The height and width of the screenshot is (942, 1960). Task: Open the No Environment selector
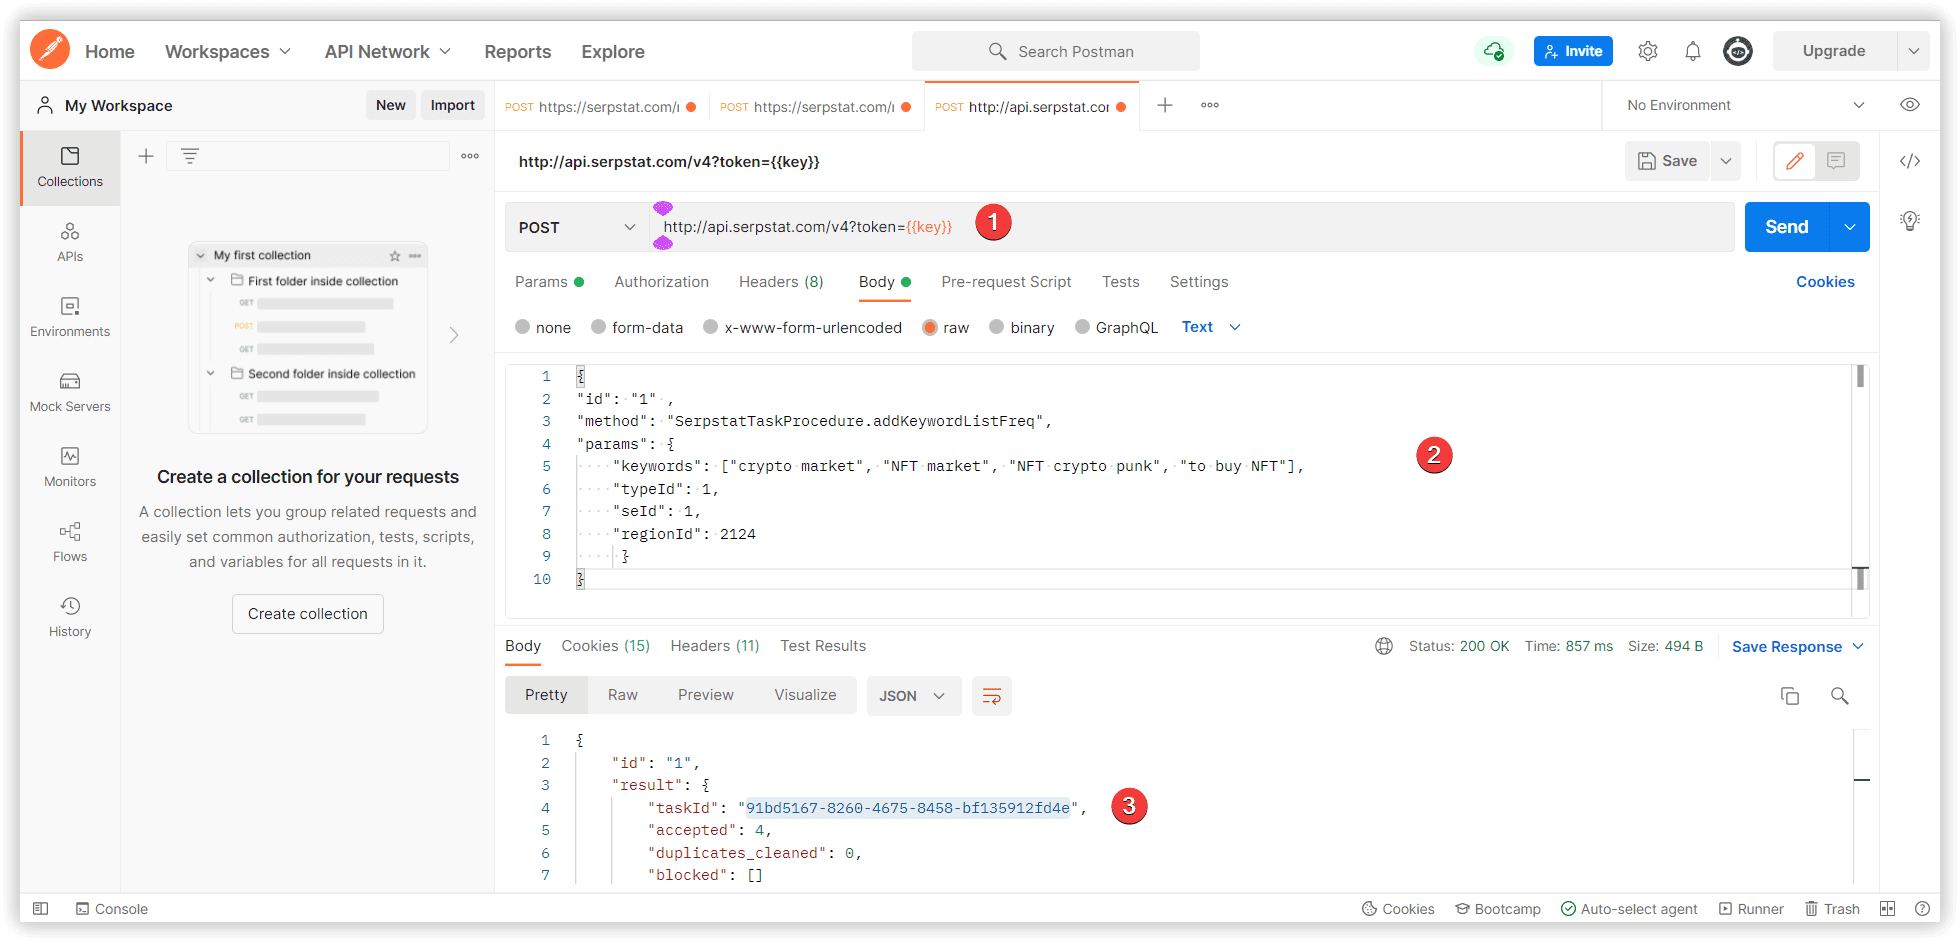click(x=1745, y=105)
